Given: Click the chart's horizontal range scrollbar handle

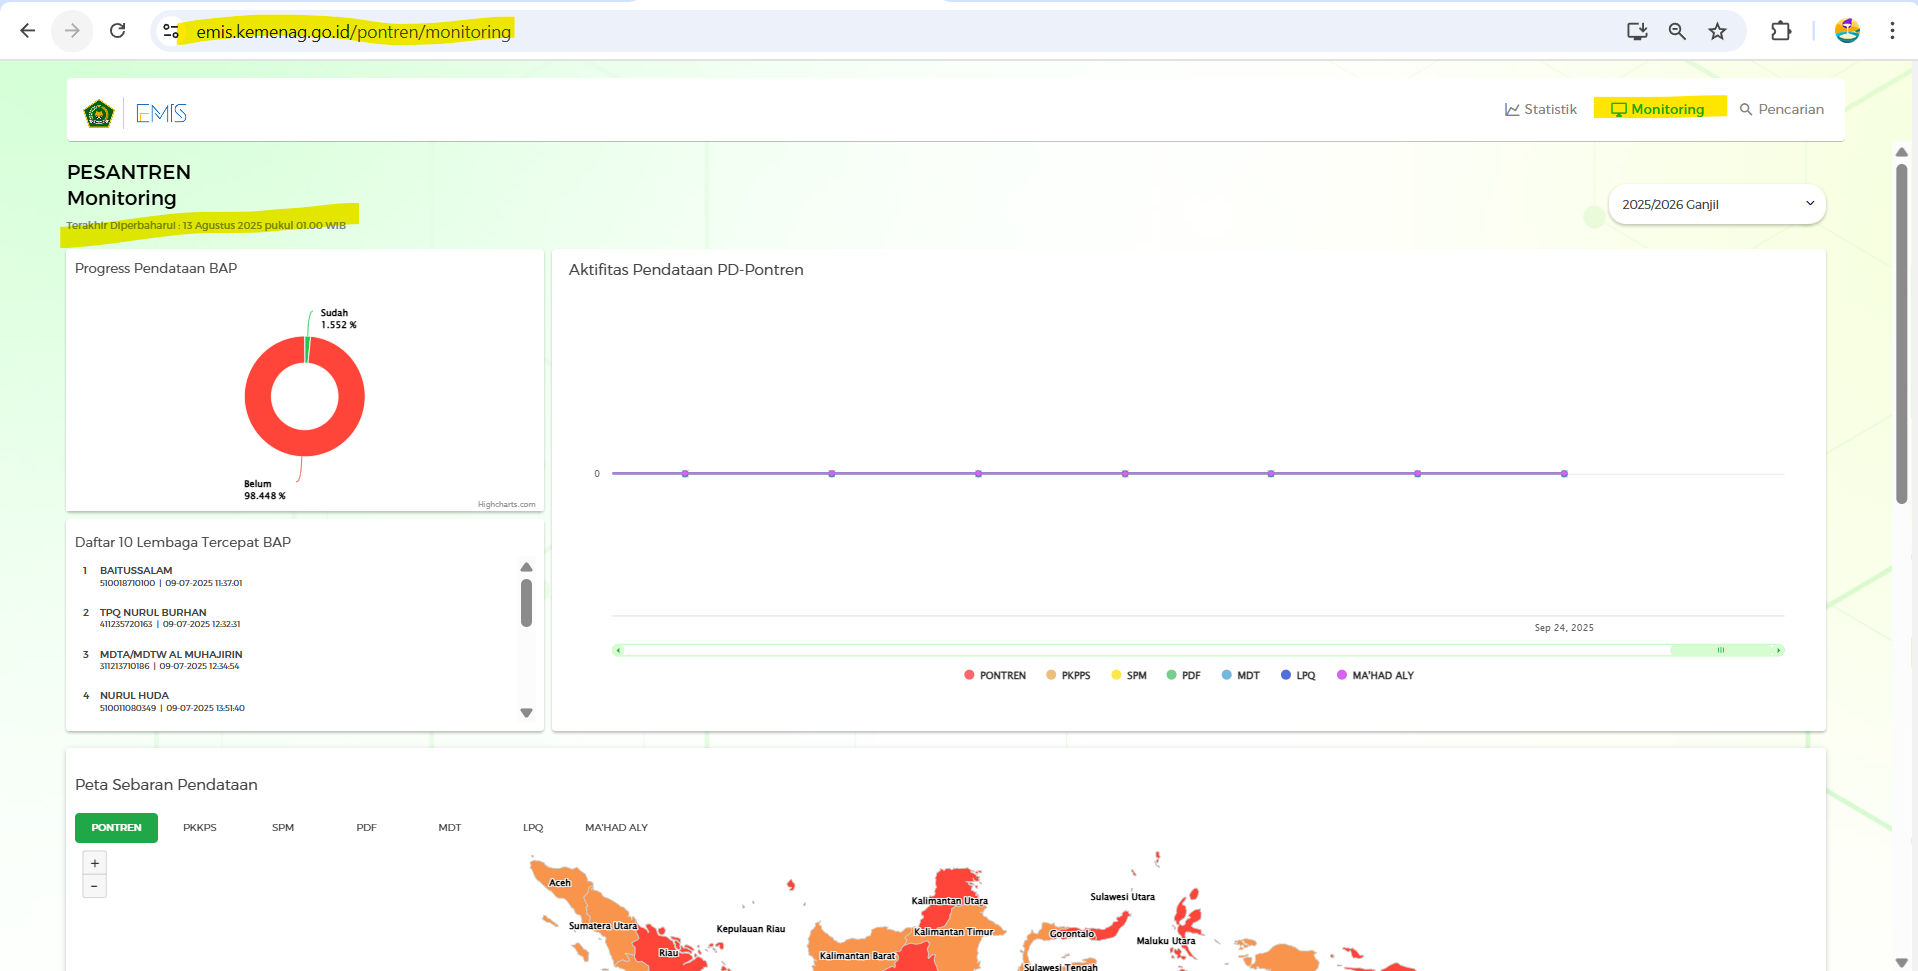Looking at the screenshot, I should click(1721, 650).
